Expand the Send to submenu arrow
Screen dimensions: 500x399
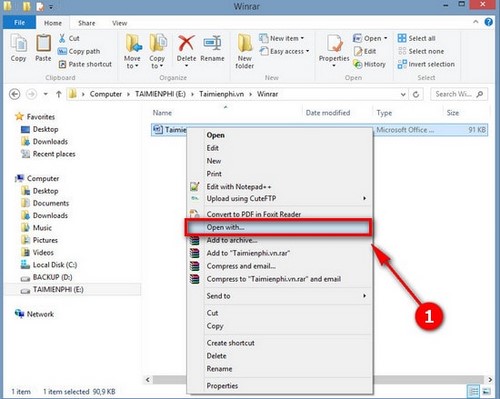click(364, 296)
